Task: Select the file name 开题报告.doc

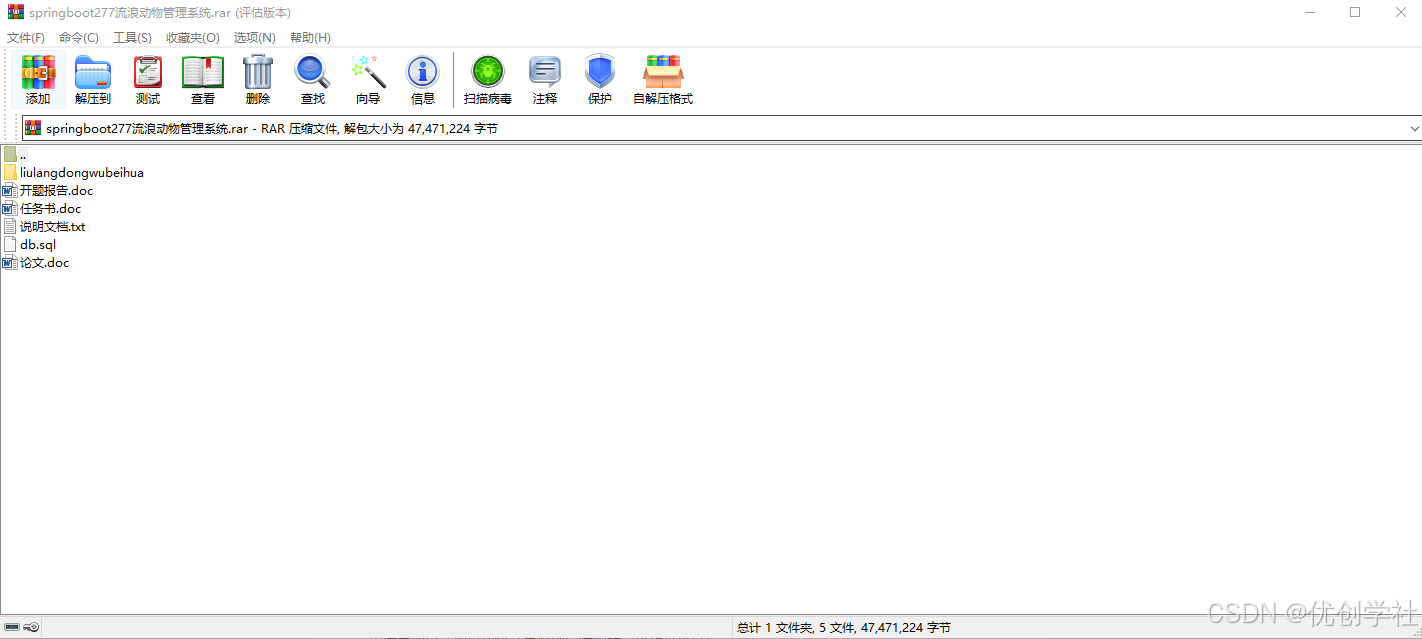Action: point(57,190)
